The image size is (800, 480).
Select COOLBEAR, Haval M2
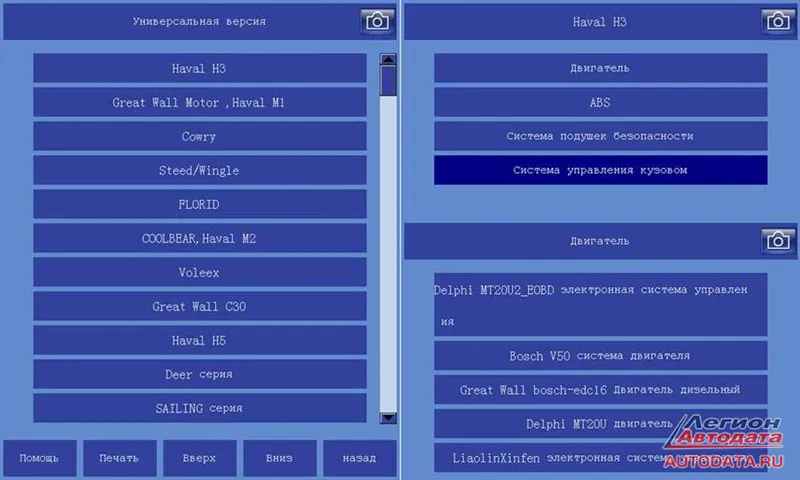[x=199, y=238]
